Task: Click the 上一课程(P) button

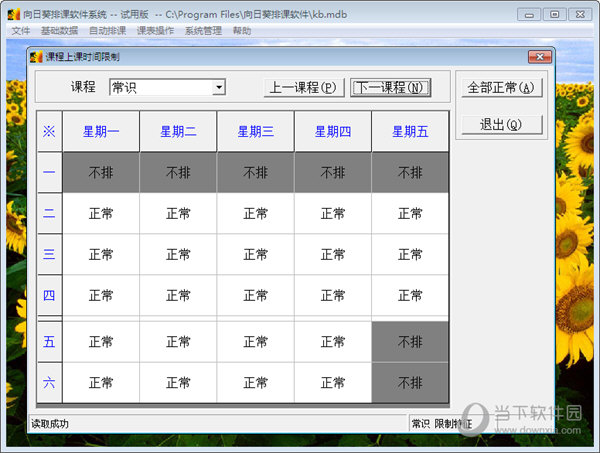Action: pyautogui.click(x=303, y=88)
